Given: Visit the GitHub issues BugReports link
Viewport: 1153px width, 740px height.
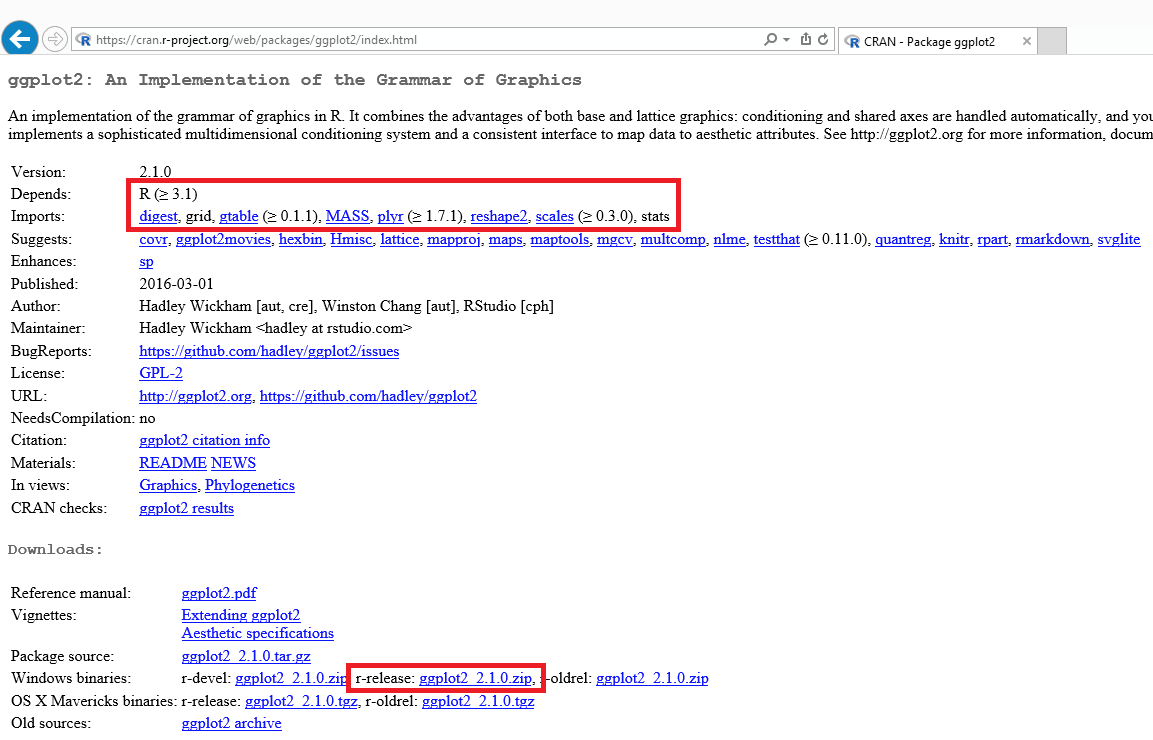Looking at the screenshot, I should pyautogui.click(x=269, y=351).
